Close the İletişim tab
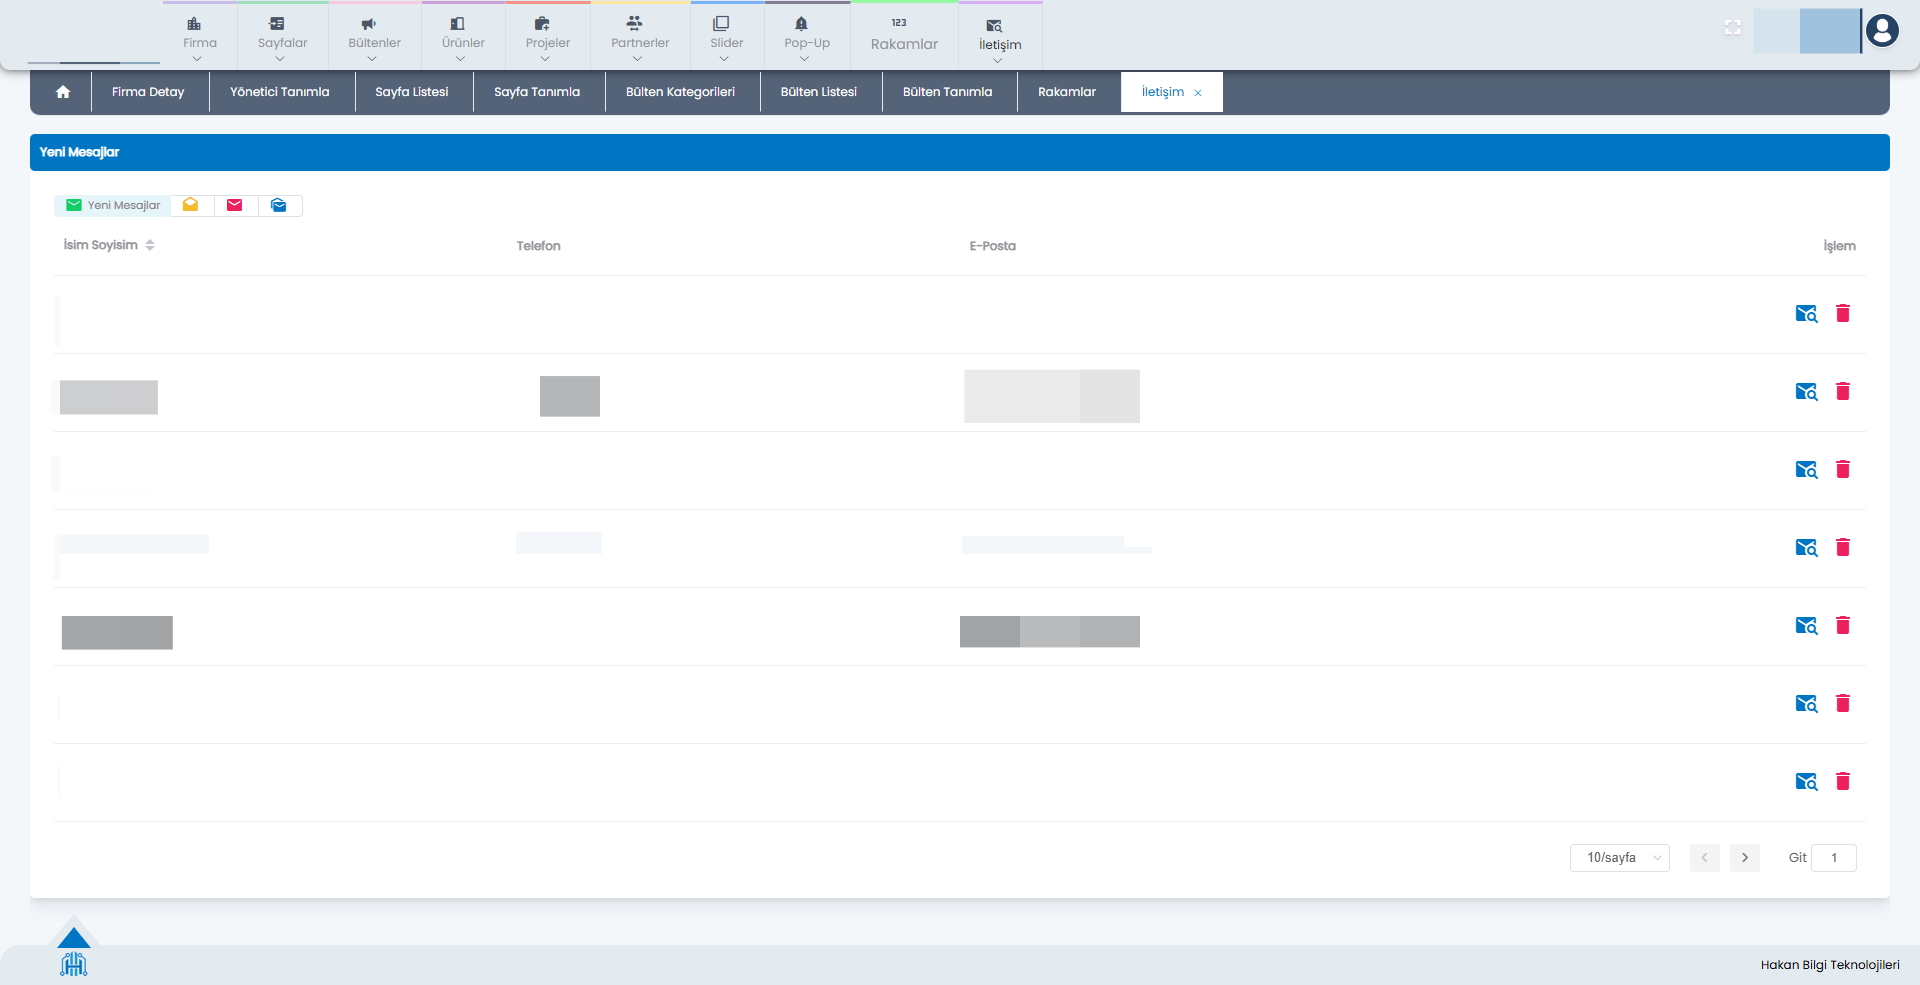 (1198, 93)
